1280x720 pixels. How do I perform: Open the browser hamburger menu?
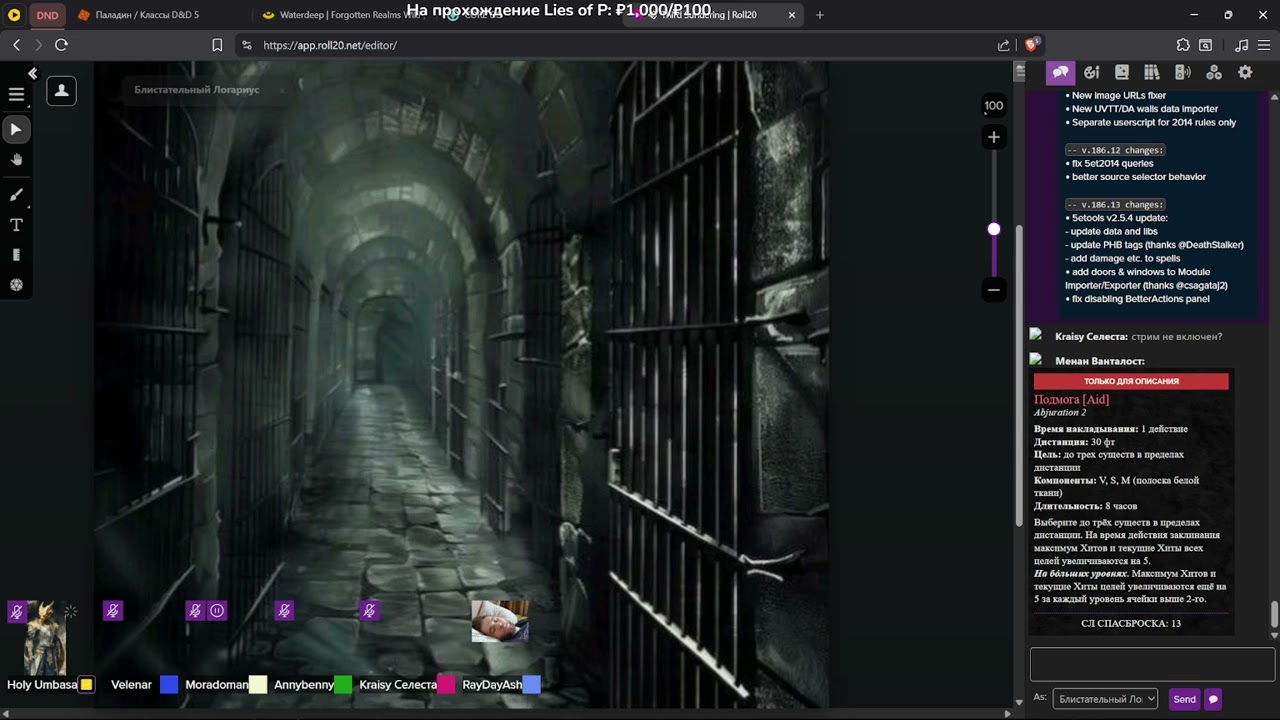tap(1266, 45)
